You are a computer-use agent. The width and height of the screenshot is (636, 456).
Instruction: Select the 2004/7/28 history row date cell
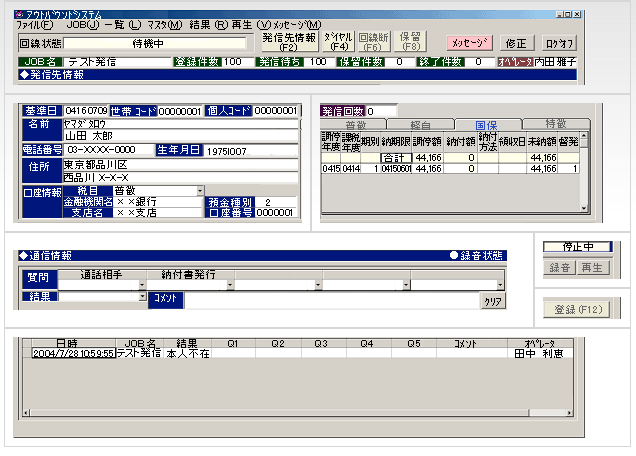click(73, 353)
